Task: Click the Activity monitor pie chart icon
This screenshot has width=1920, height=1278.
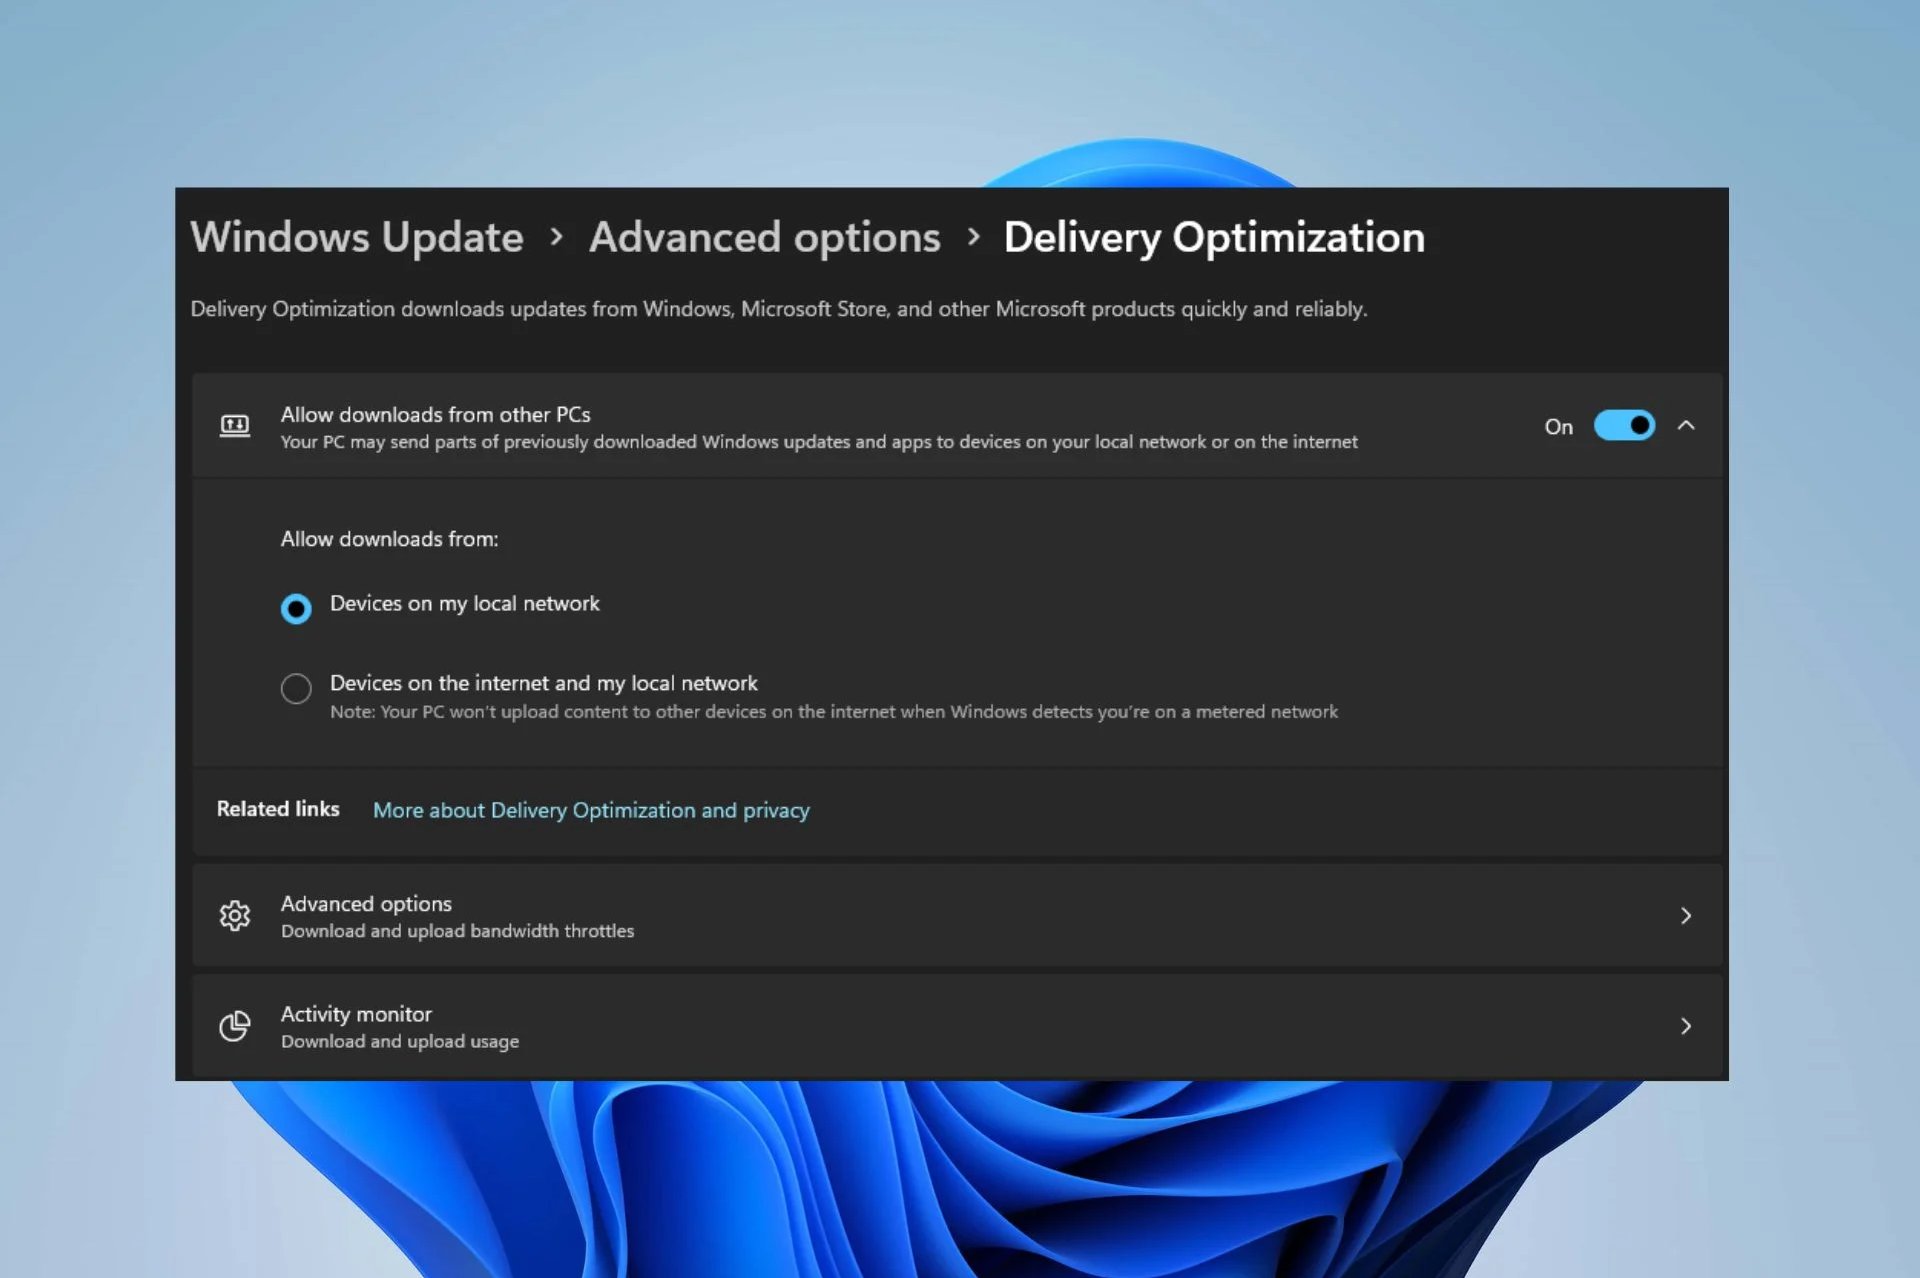Action: pyautogui.click(x=235, y=1026)
